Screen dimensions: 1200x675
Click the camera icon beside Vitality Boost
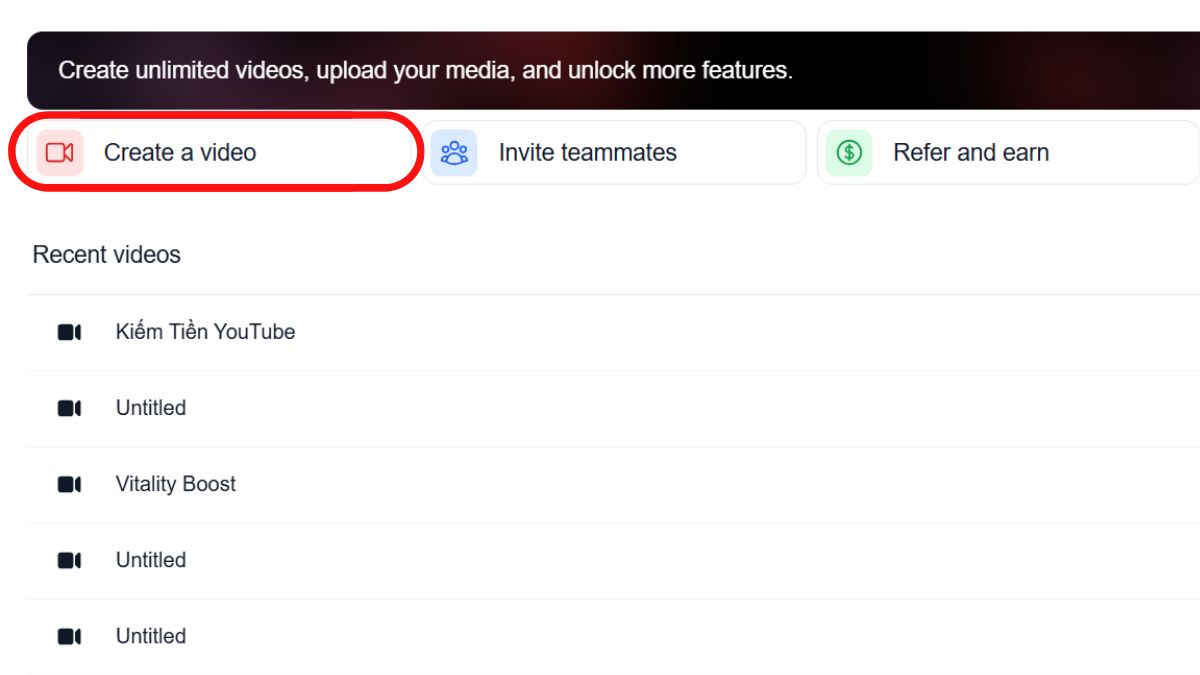(69, 484)
